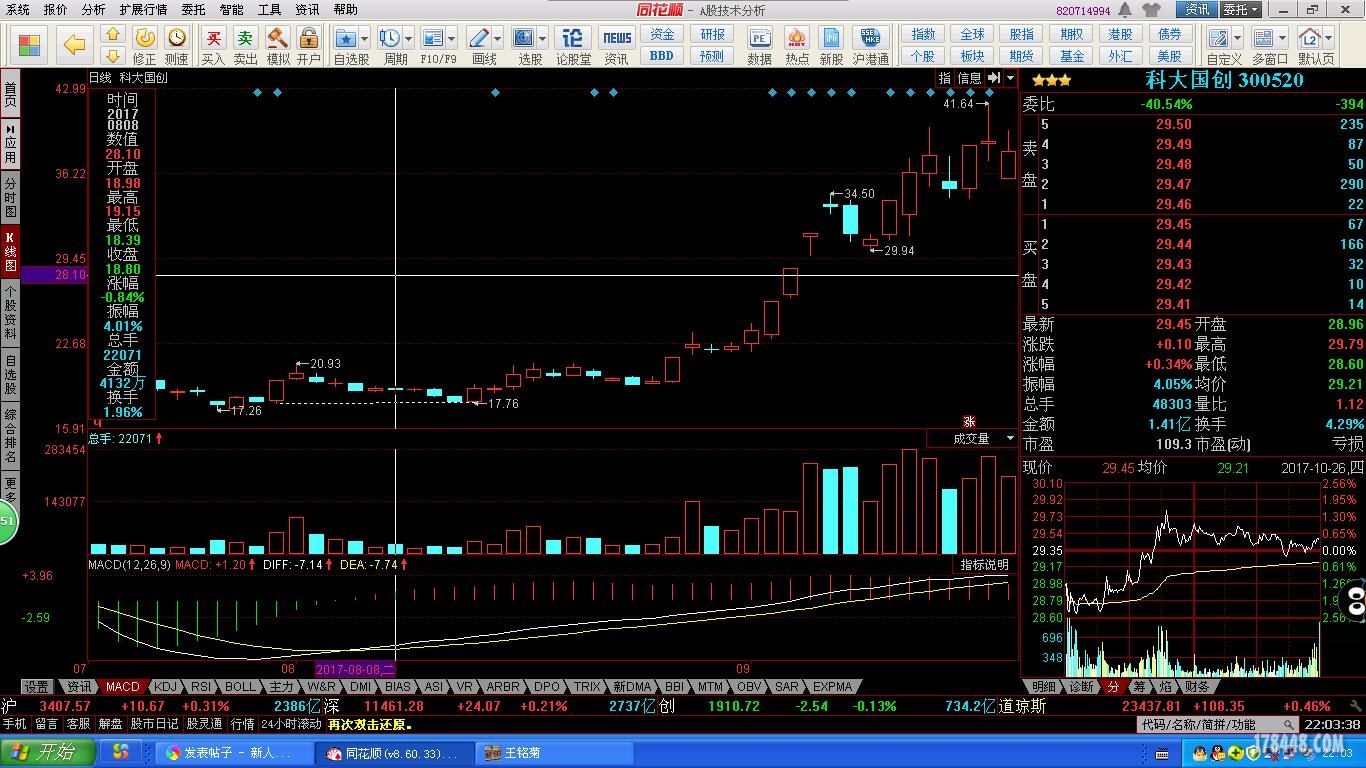Toggle the 信息 panel collapse arrow

993,78
